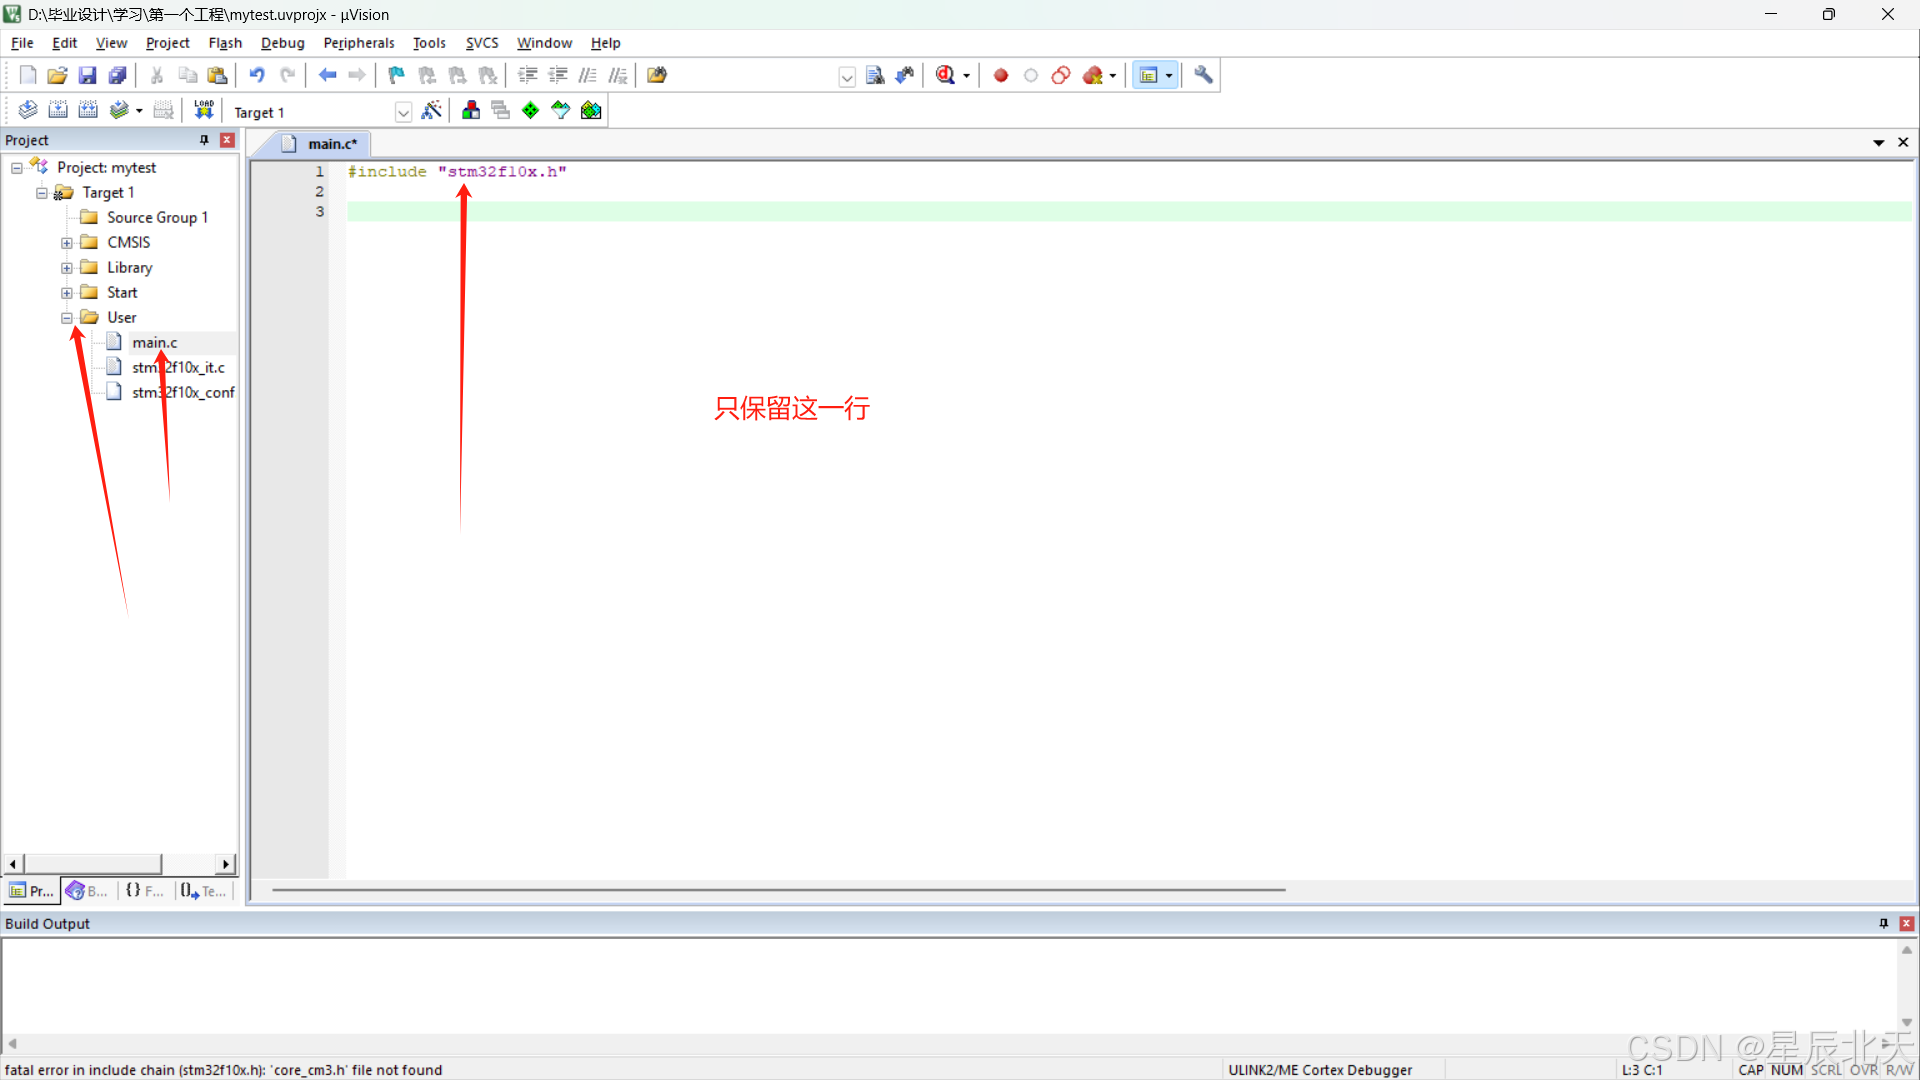Click Insert/Remove breakpoint red dot icon

pyautogui.click(x=1000, y=75)
